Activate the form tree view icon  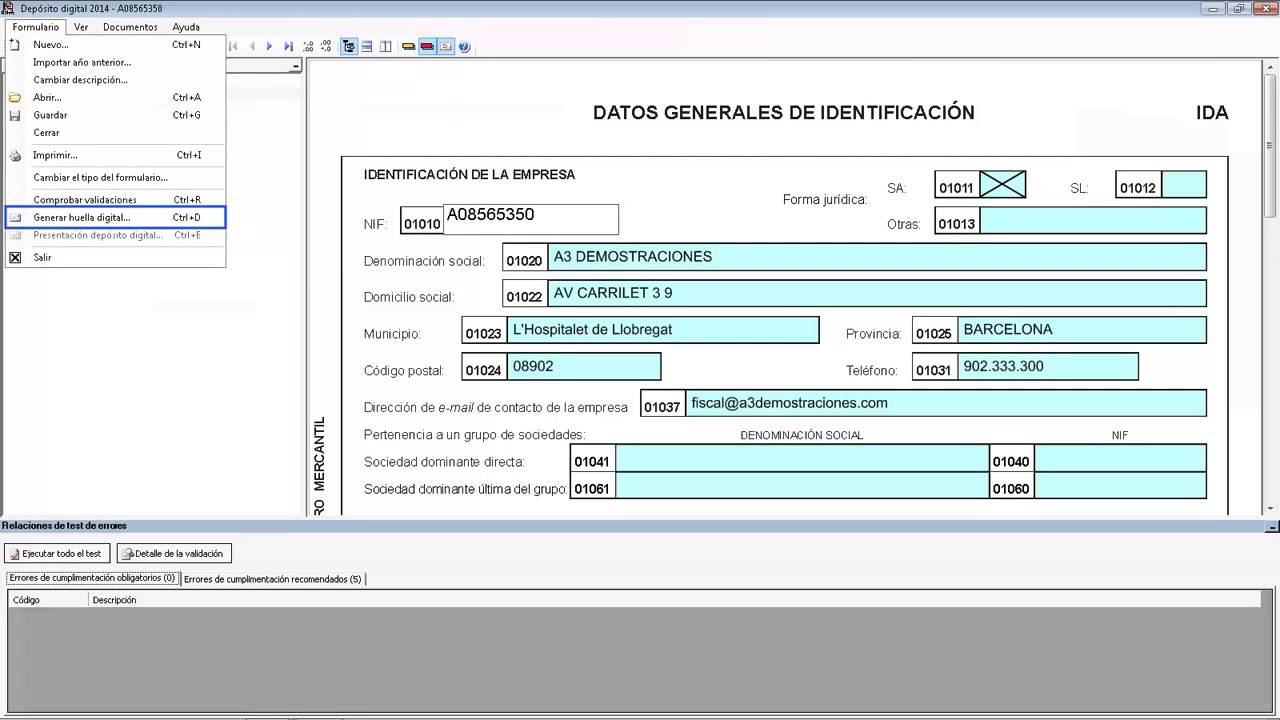point(349,46)
